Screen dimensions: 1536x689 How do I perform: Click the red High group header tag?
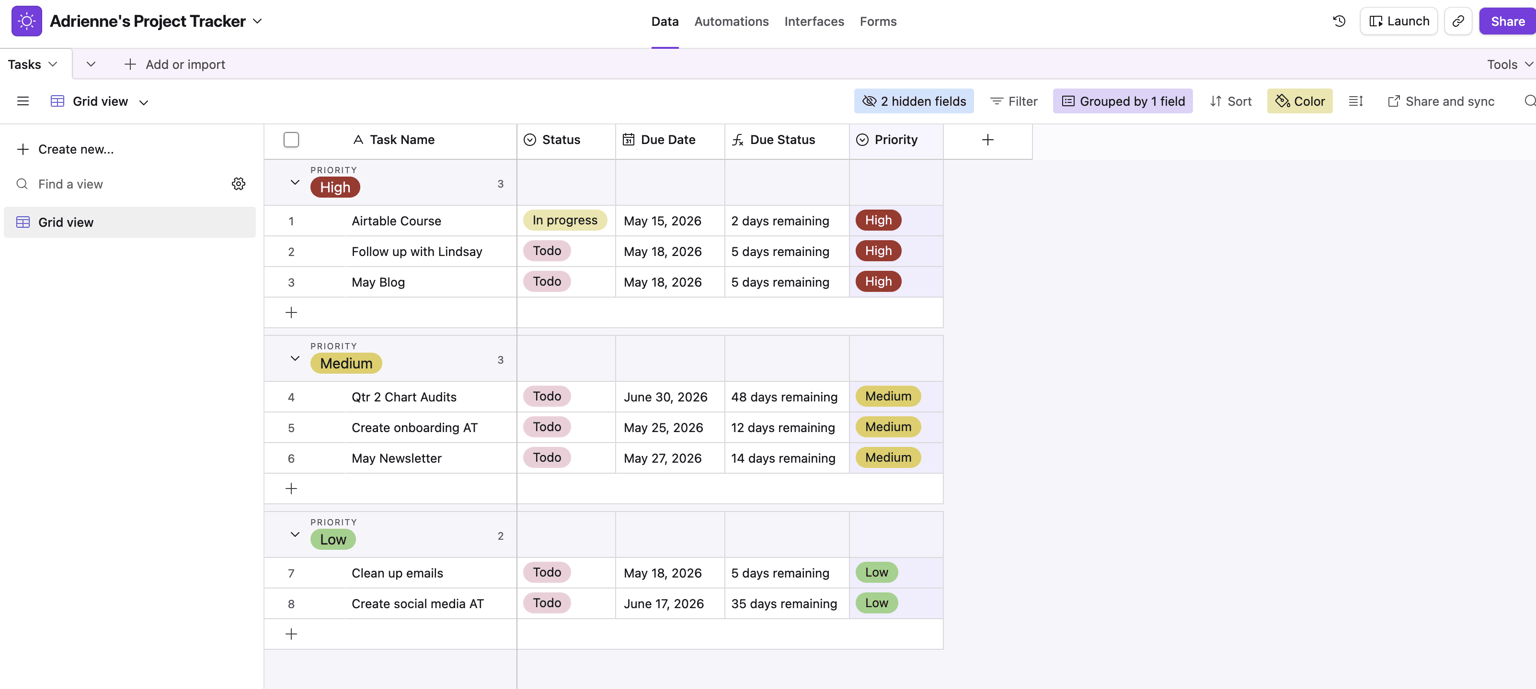coord(335,187)
